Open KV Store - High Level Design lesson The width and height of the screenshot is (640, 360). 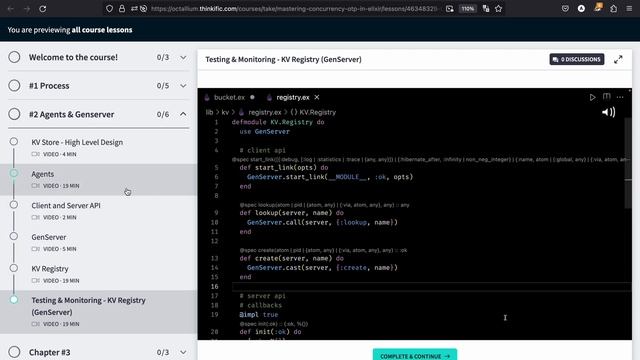point(77,142)
